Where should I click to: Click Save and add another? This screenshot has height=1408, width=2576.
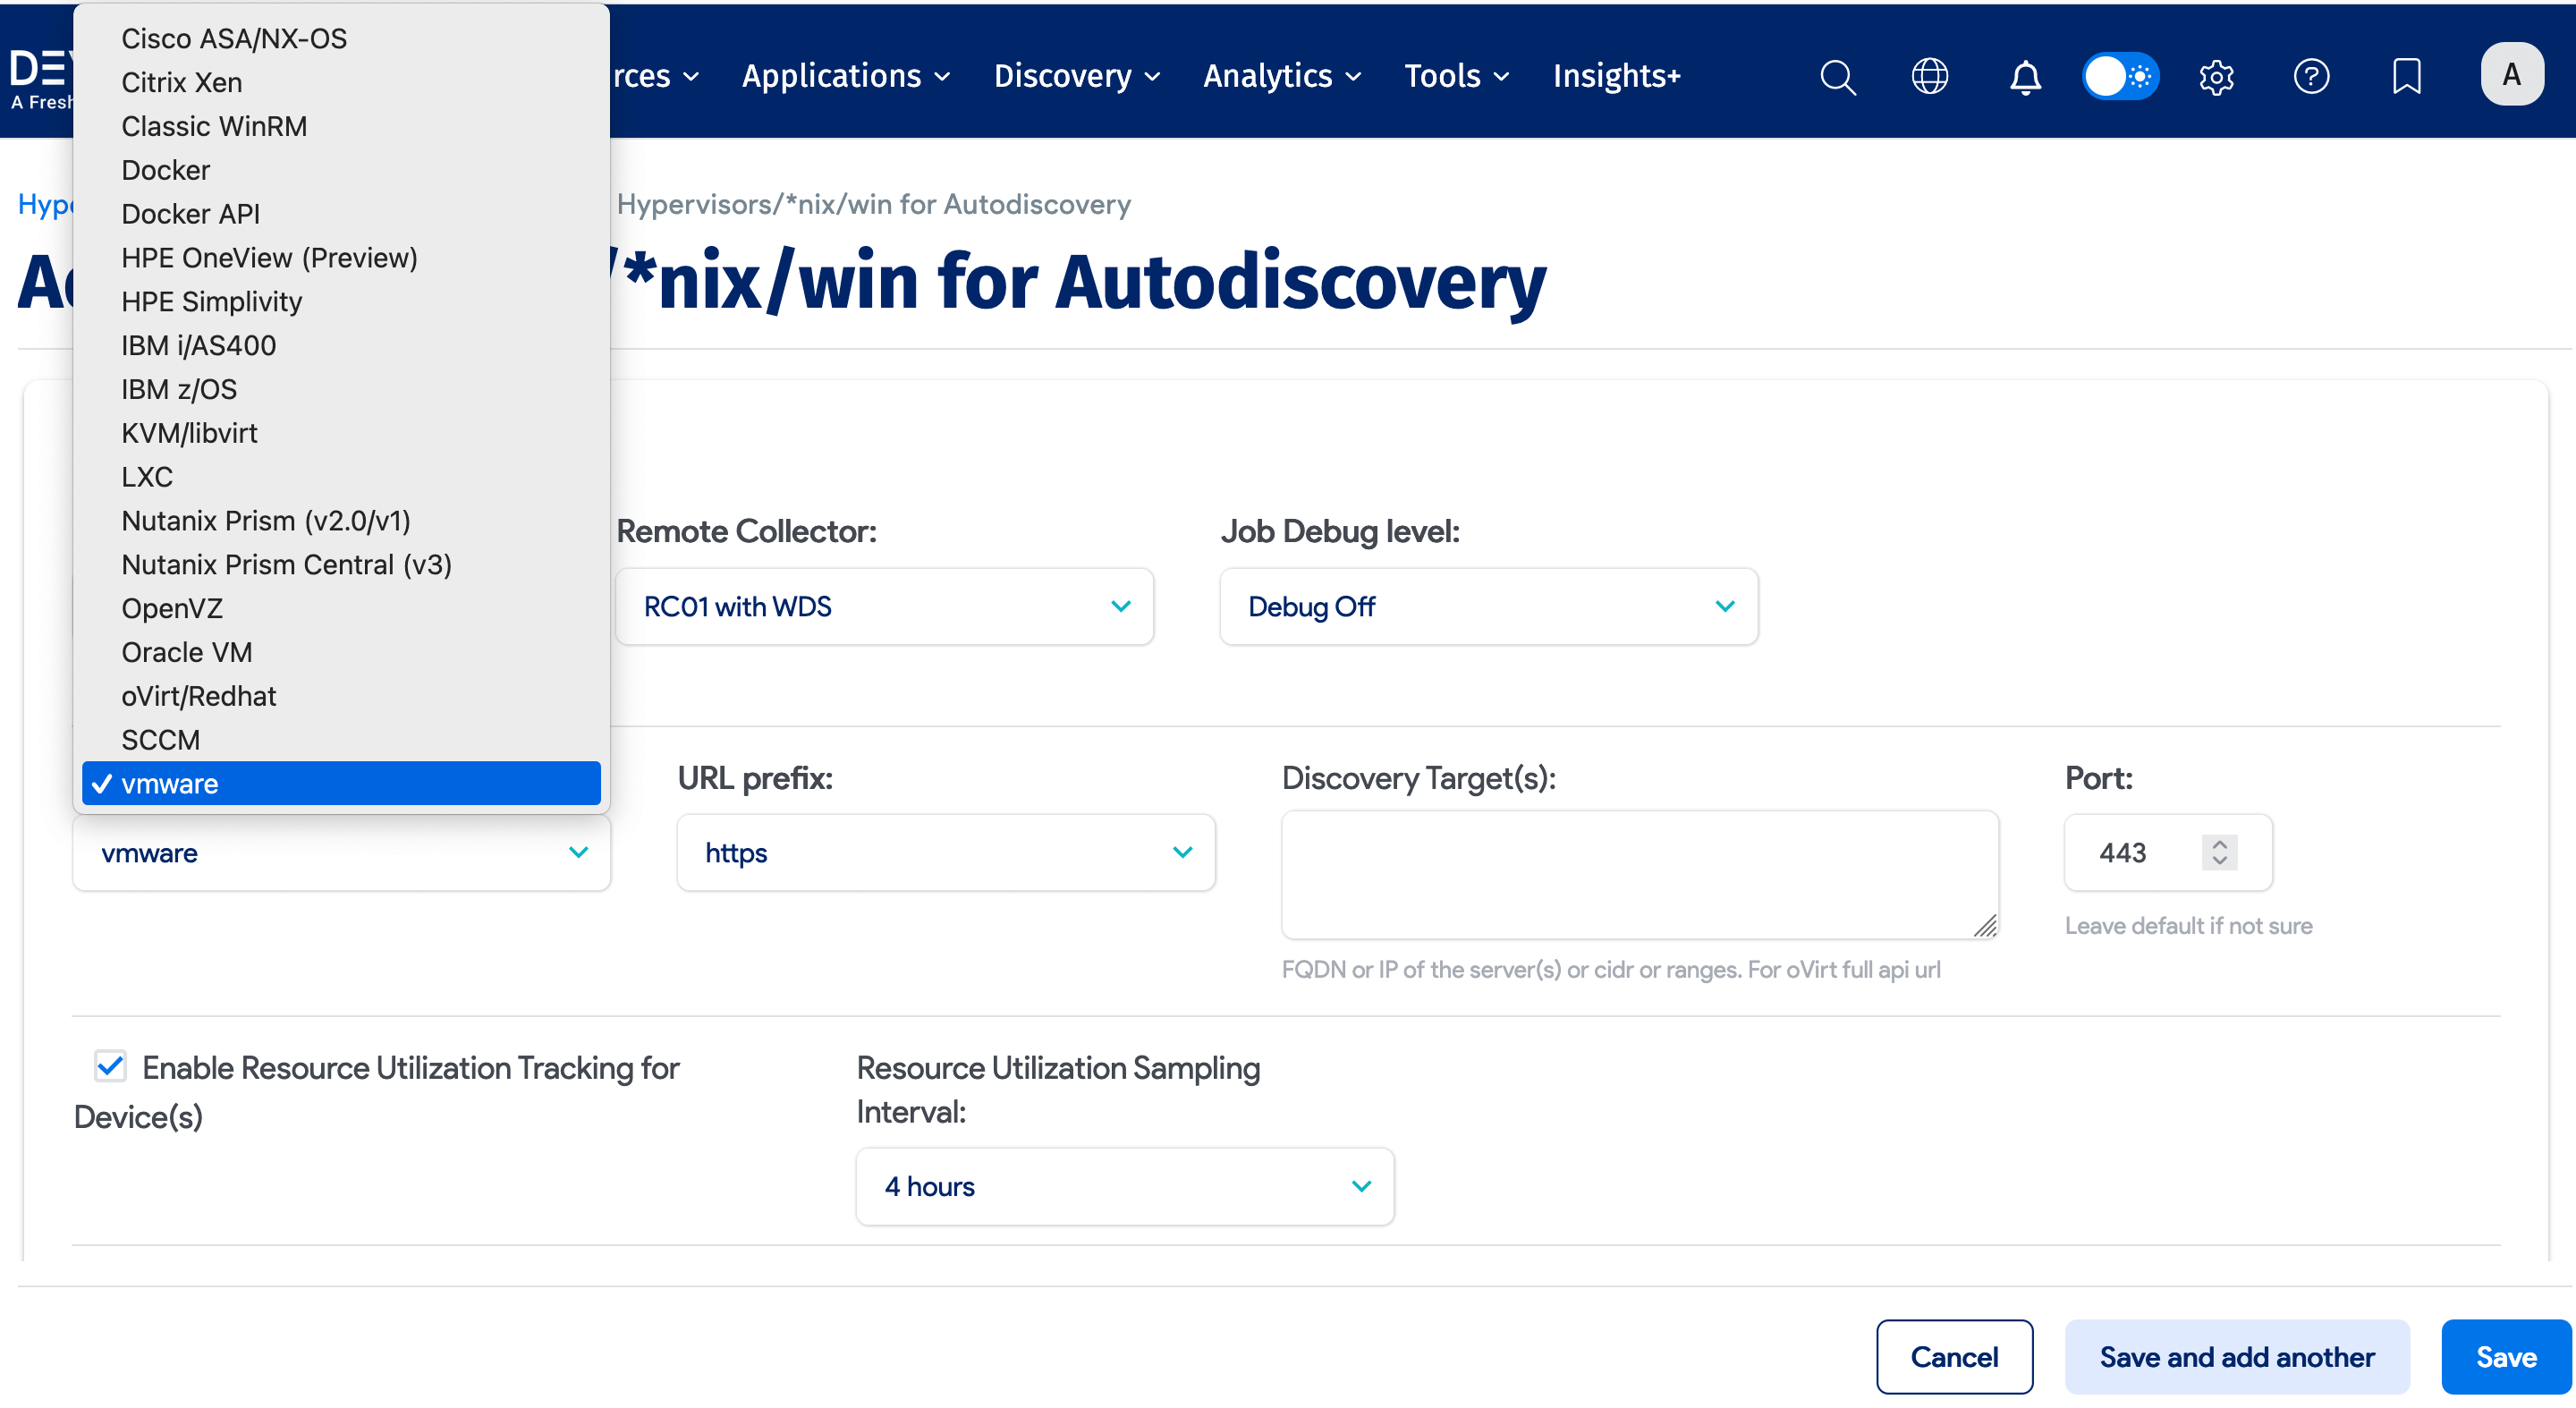tap(2236, 1356)
